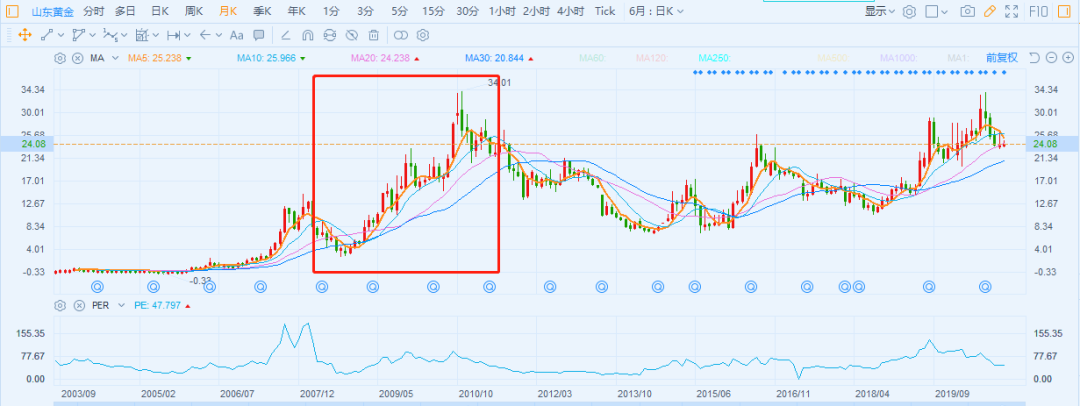Expand measurement tool options arrow

(187, 34)
